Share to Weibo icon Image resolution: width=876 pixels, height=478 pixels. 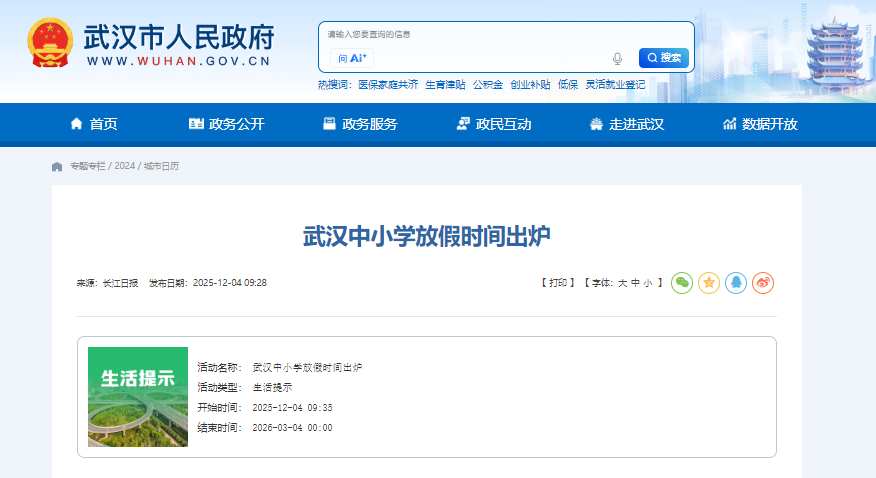pyautogui.click(x=763, y=283)
